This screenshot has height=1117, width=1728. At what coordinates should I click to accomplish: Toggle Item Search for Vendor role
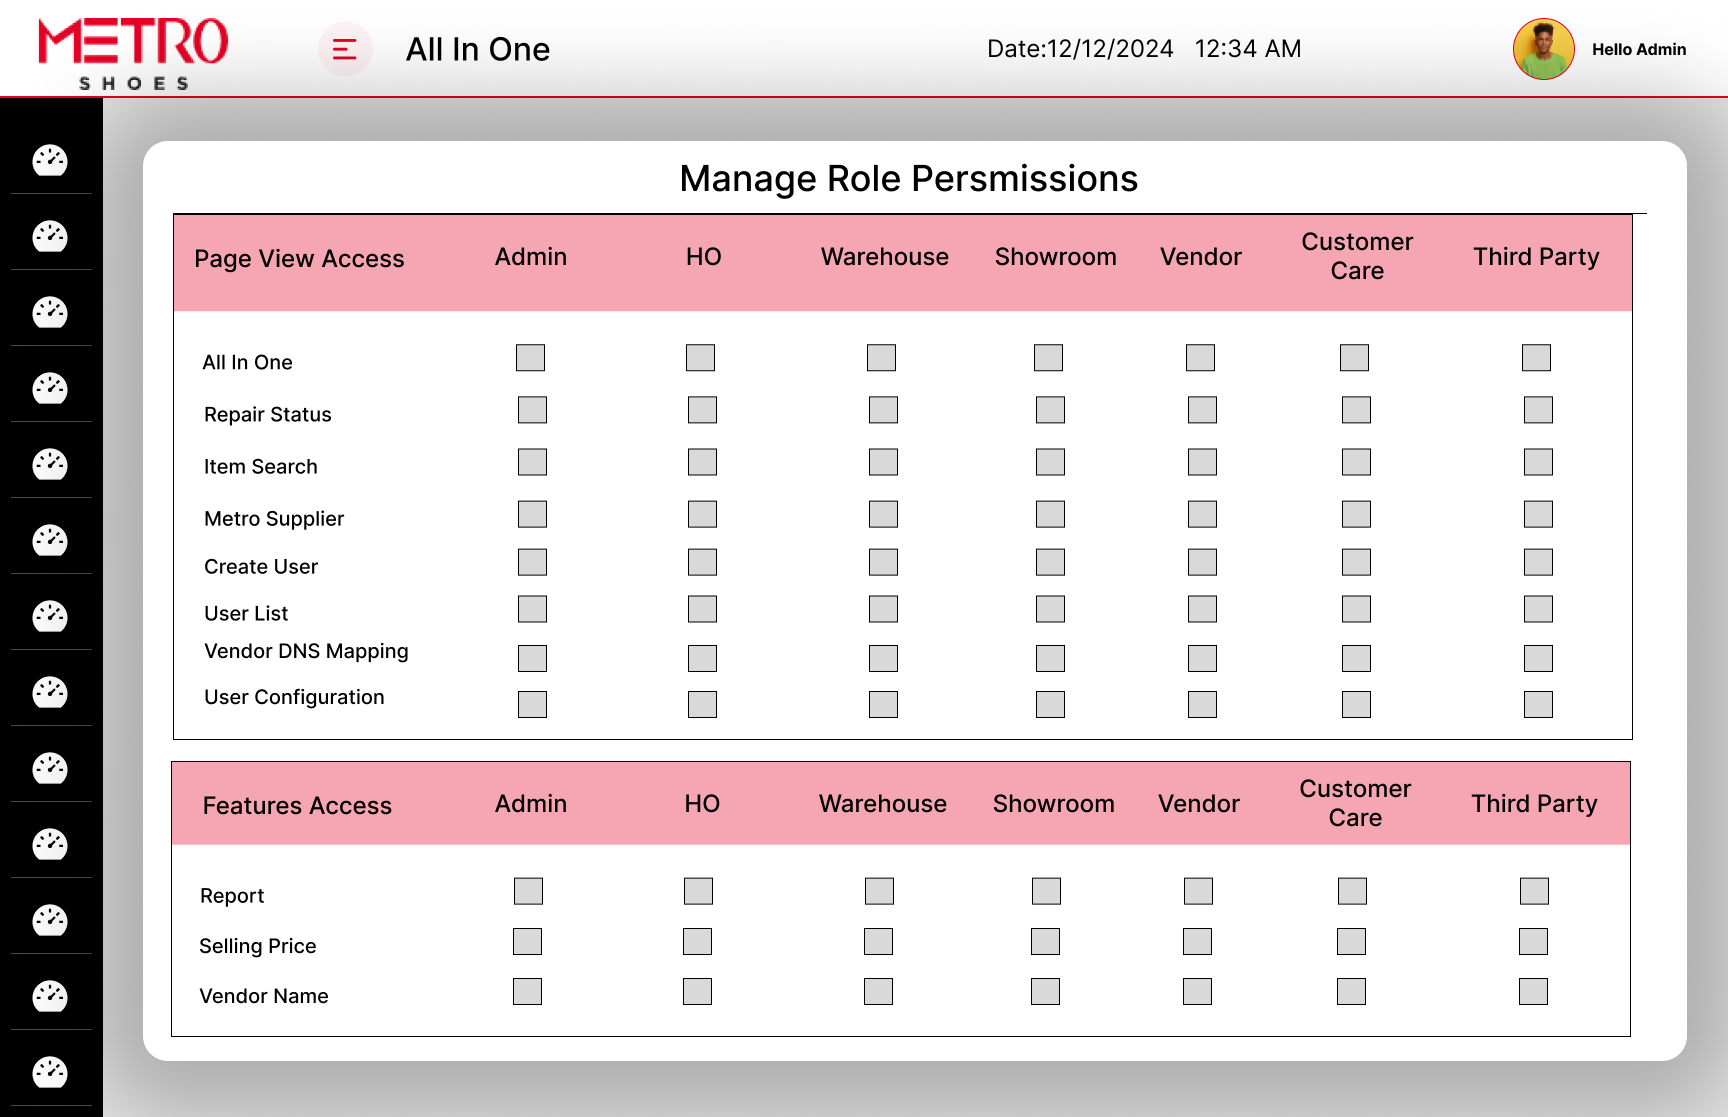tap(1202, 462)
